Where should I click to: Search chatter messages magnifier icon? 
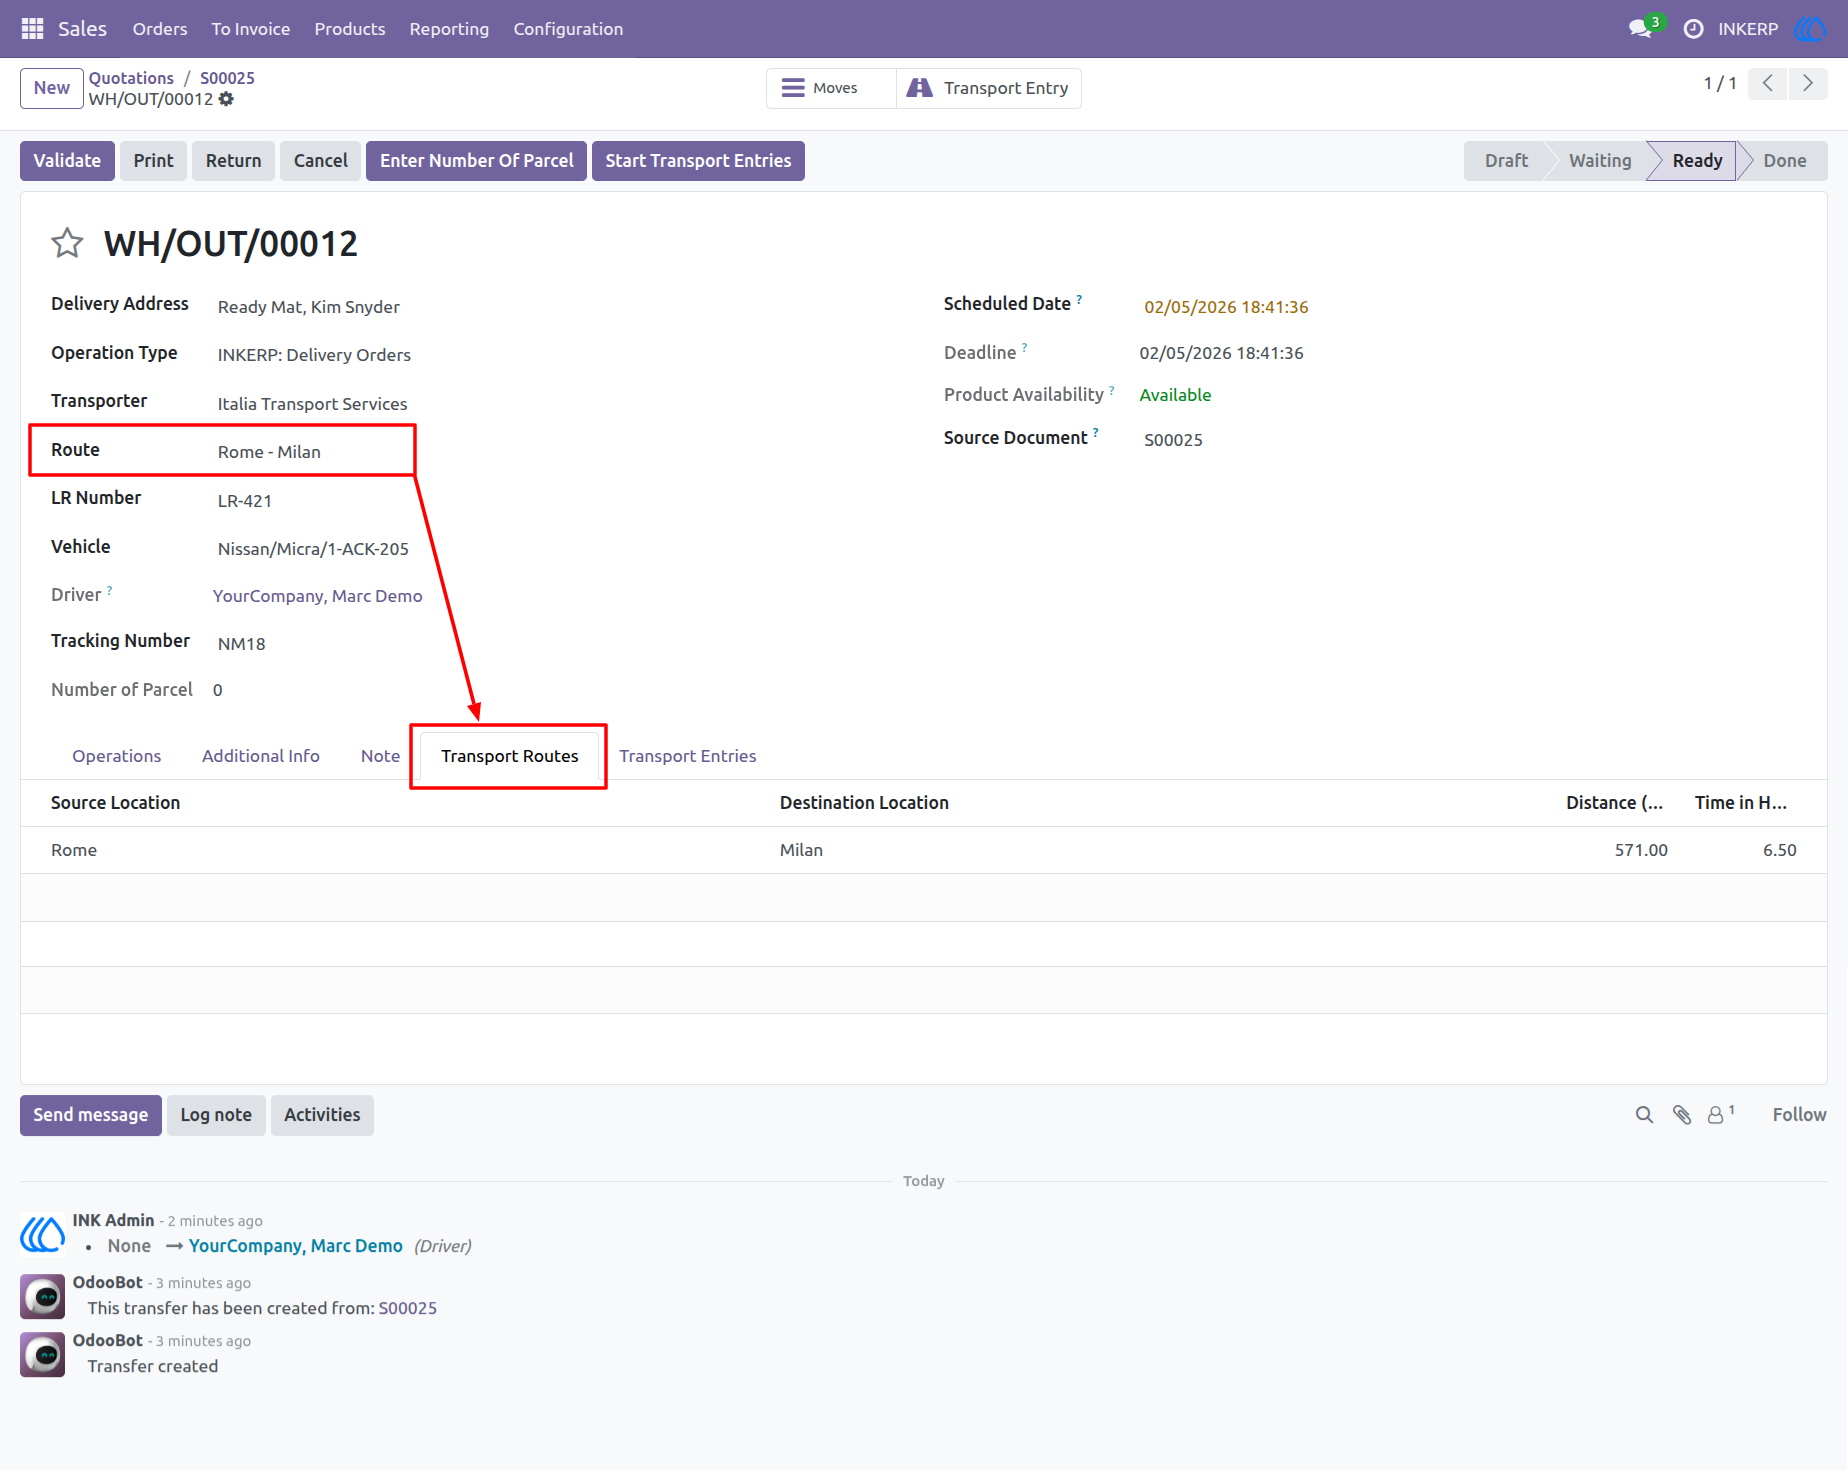[x=1644, y=1115]
